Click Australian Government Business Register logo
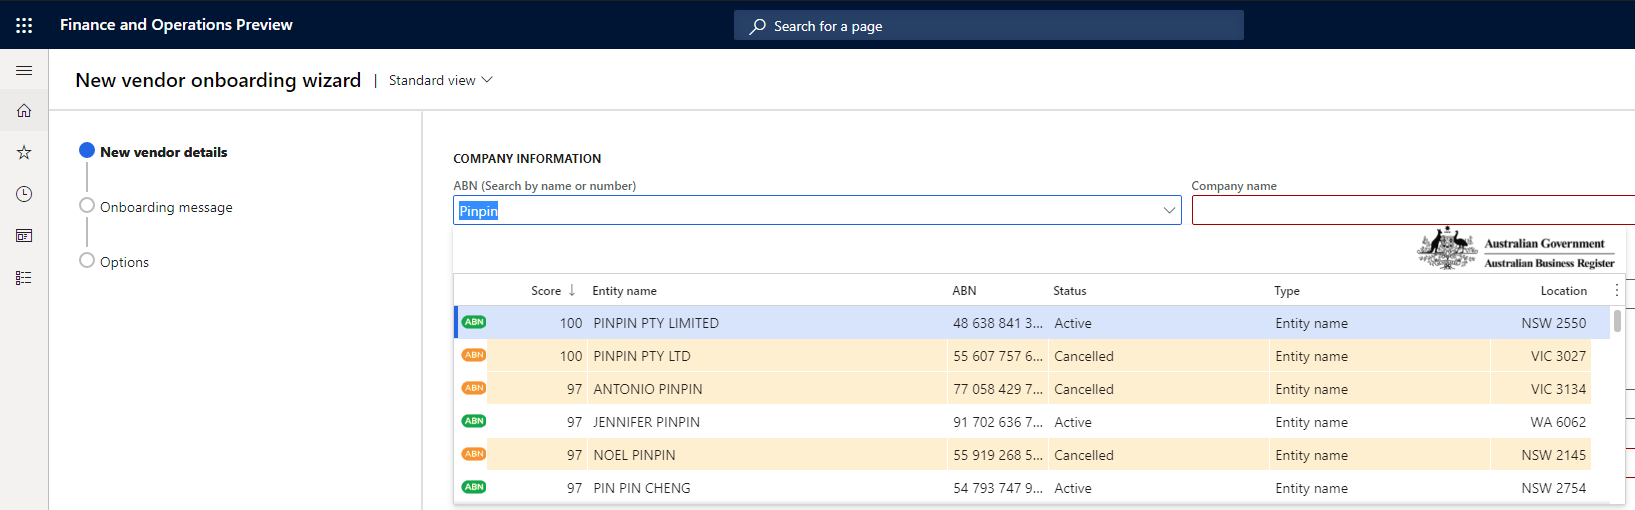Screen dimensions: 1635x510 [x=1516, y=249]
